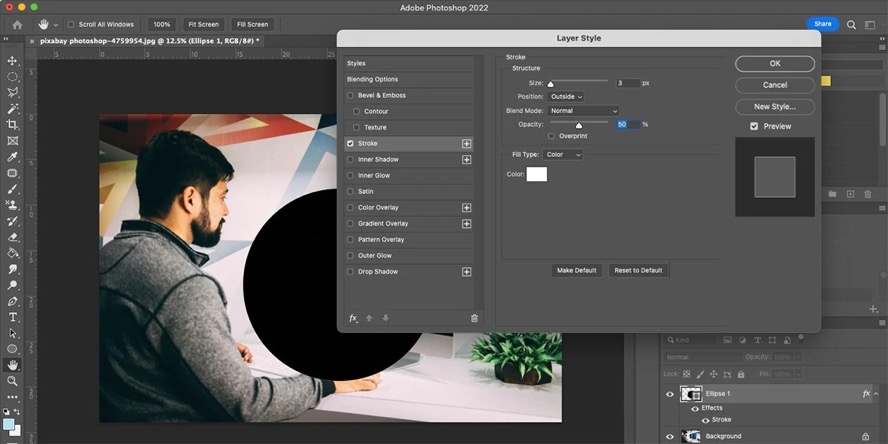This screenshot has height=444, width=888.
Task: Select the pixabay photoshop document tab
Action: coord(148,41)
